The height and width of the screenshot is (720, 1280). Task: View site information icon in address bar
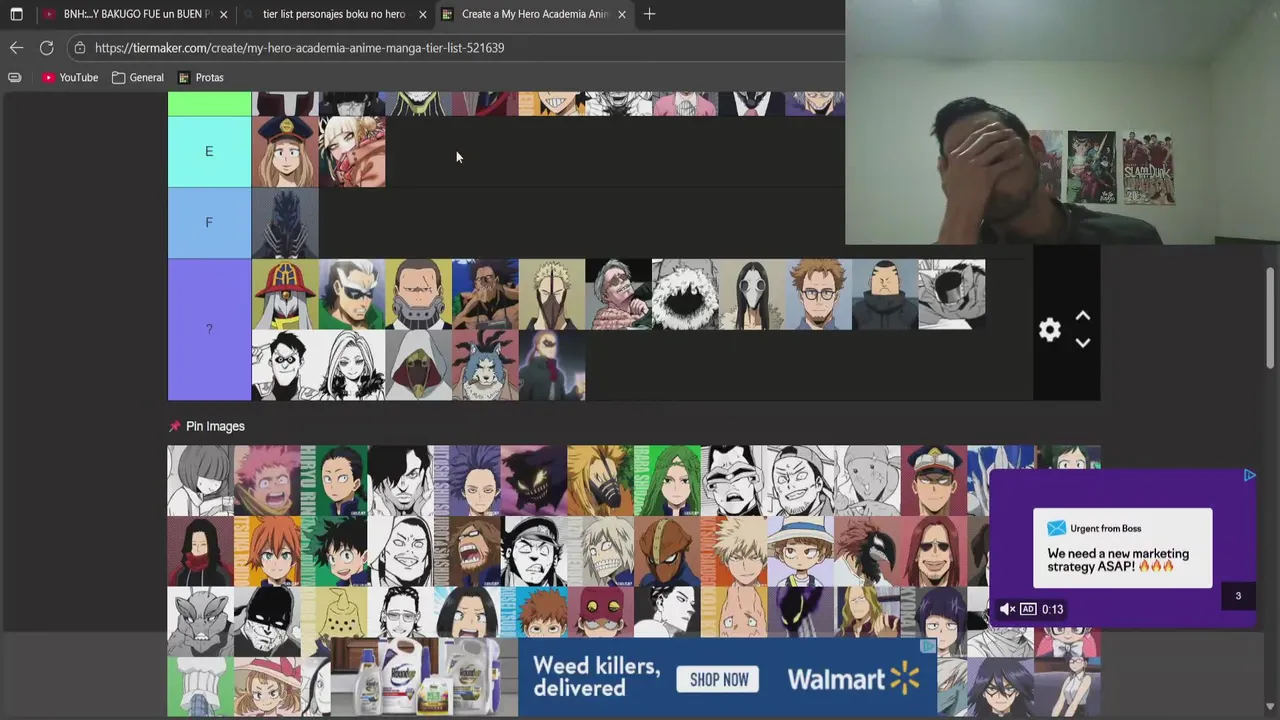(x=80, y=47)
